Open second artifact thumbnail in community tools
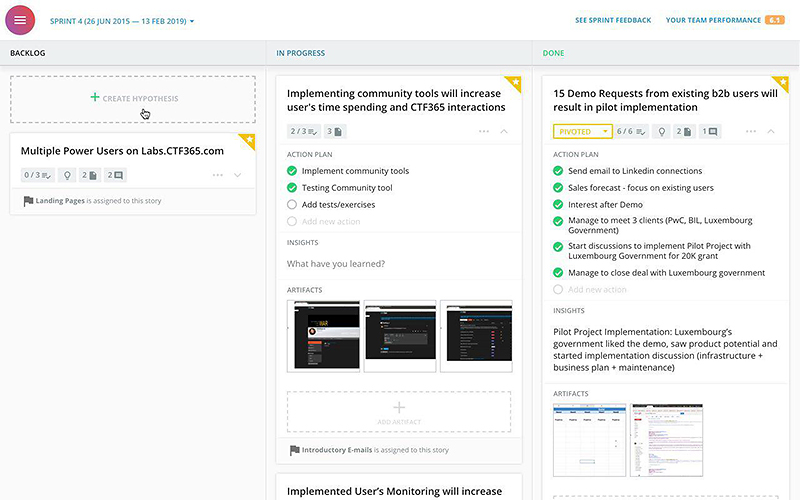This screenshot has width=800, height=500. (x=400, y=336)
